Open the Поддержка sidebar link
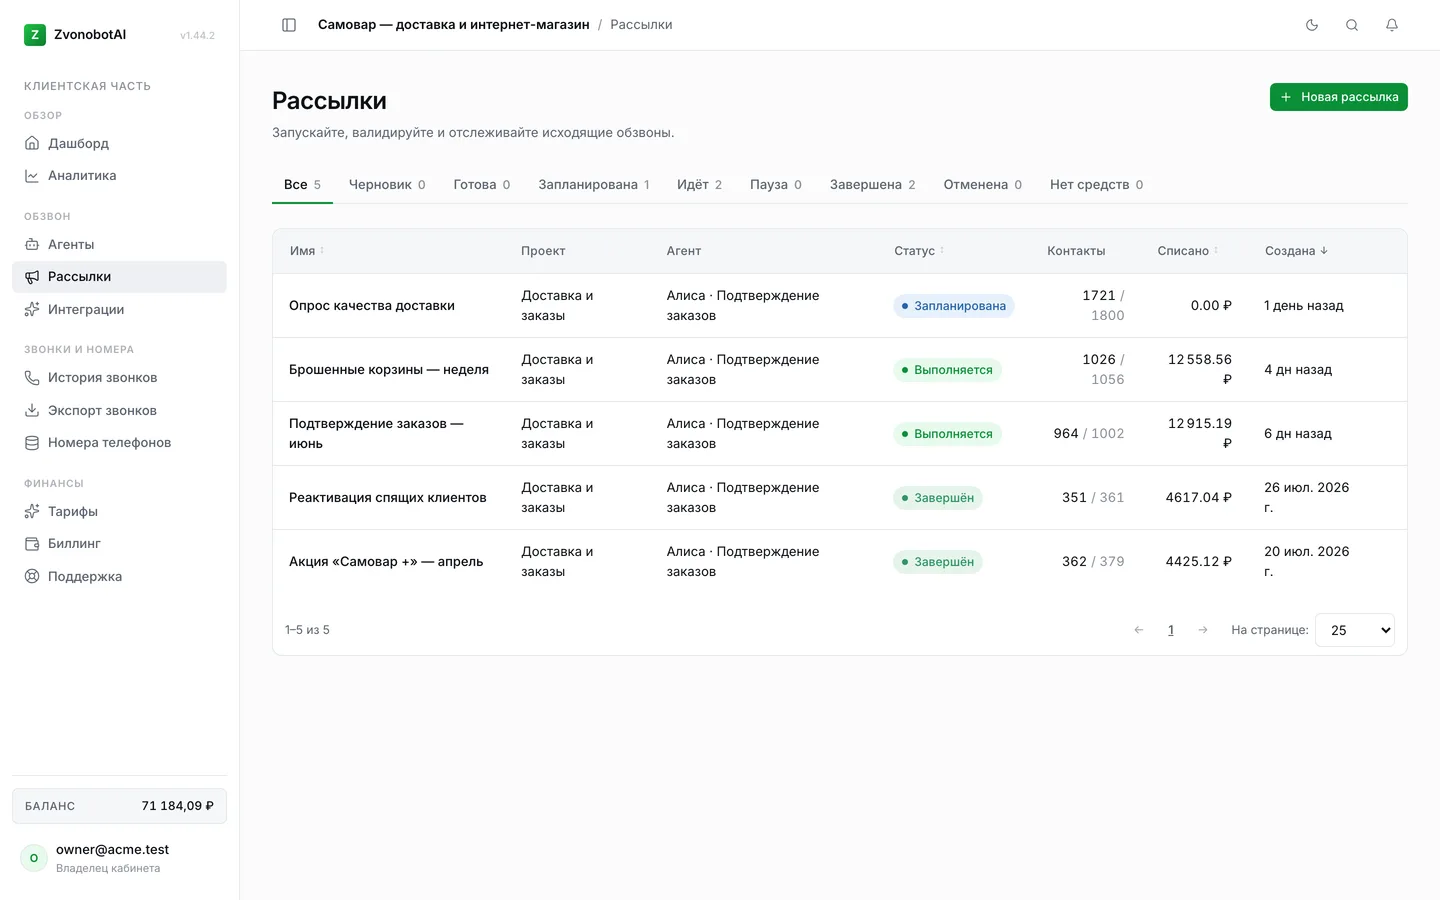Viewport: 1440px width, 900px height. pos(119,577)
